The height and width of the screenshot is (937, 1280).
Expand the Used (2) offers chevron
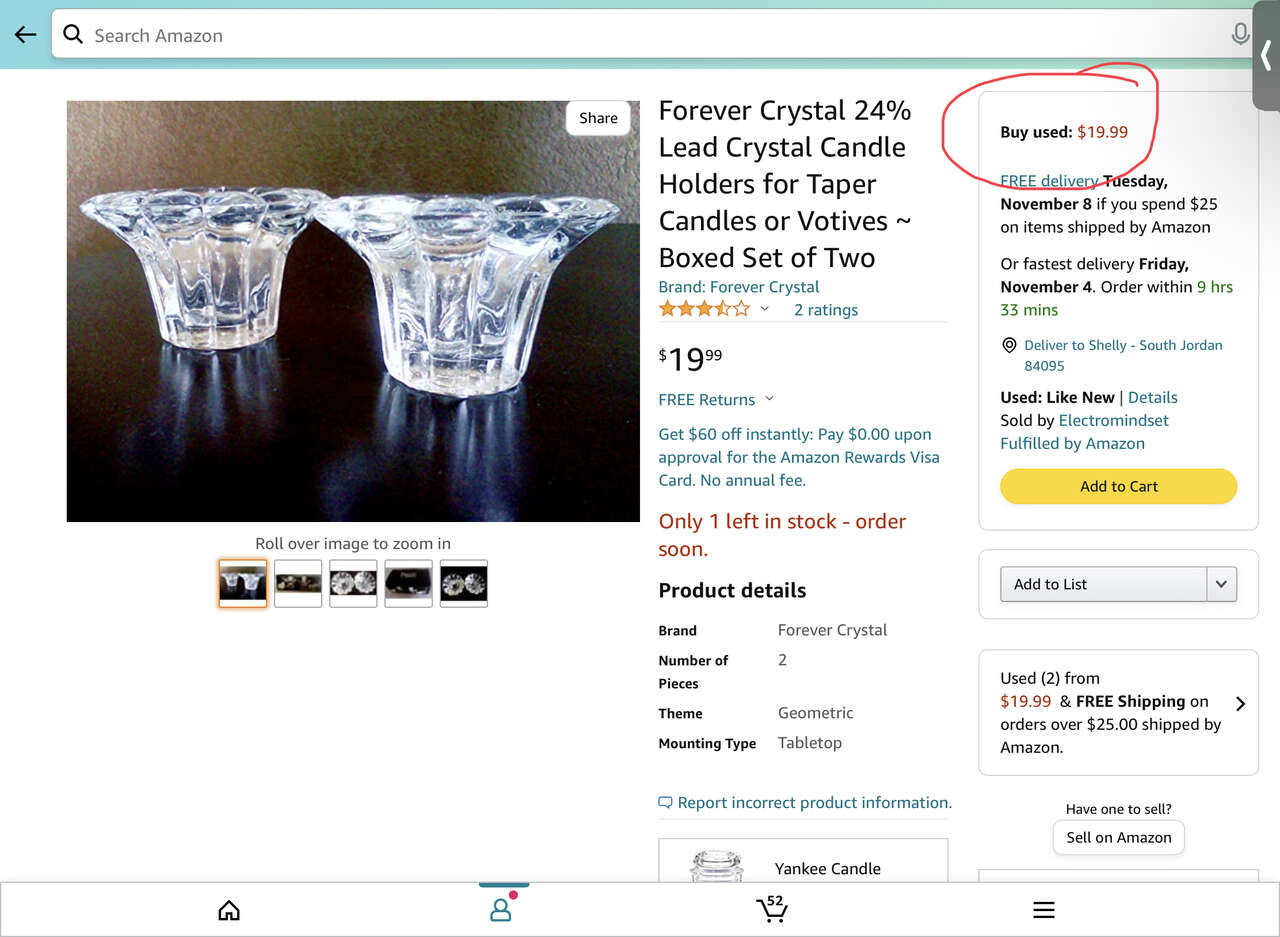[x=1240, y=703]
